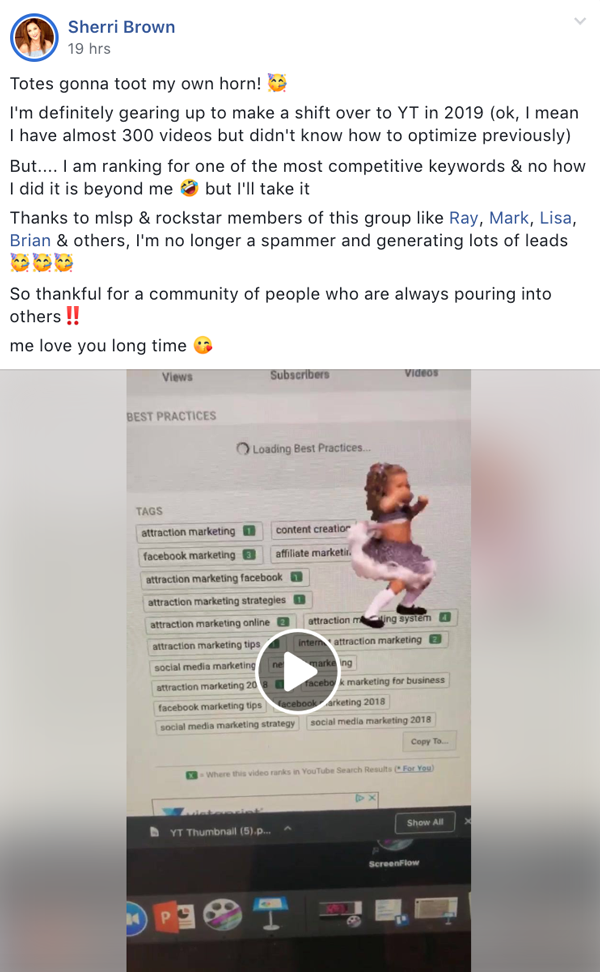Viewport: 600px width, 972px height.
Task: Click the Show All downloads button
Action: (425, 822)
